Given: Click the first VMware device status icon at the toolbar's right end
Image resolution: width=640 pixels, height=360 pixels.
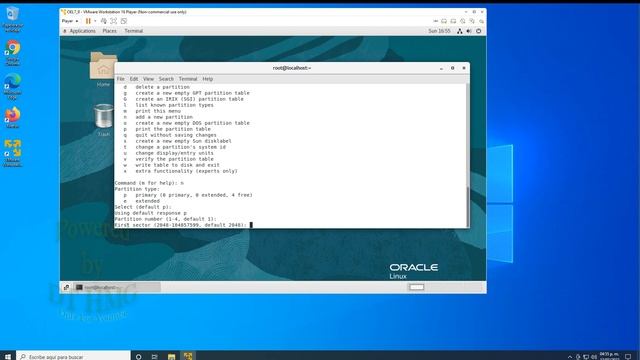Looking at the screenshot, I should 436,21.
